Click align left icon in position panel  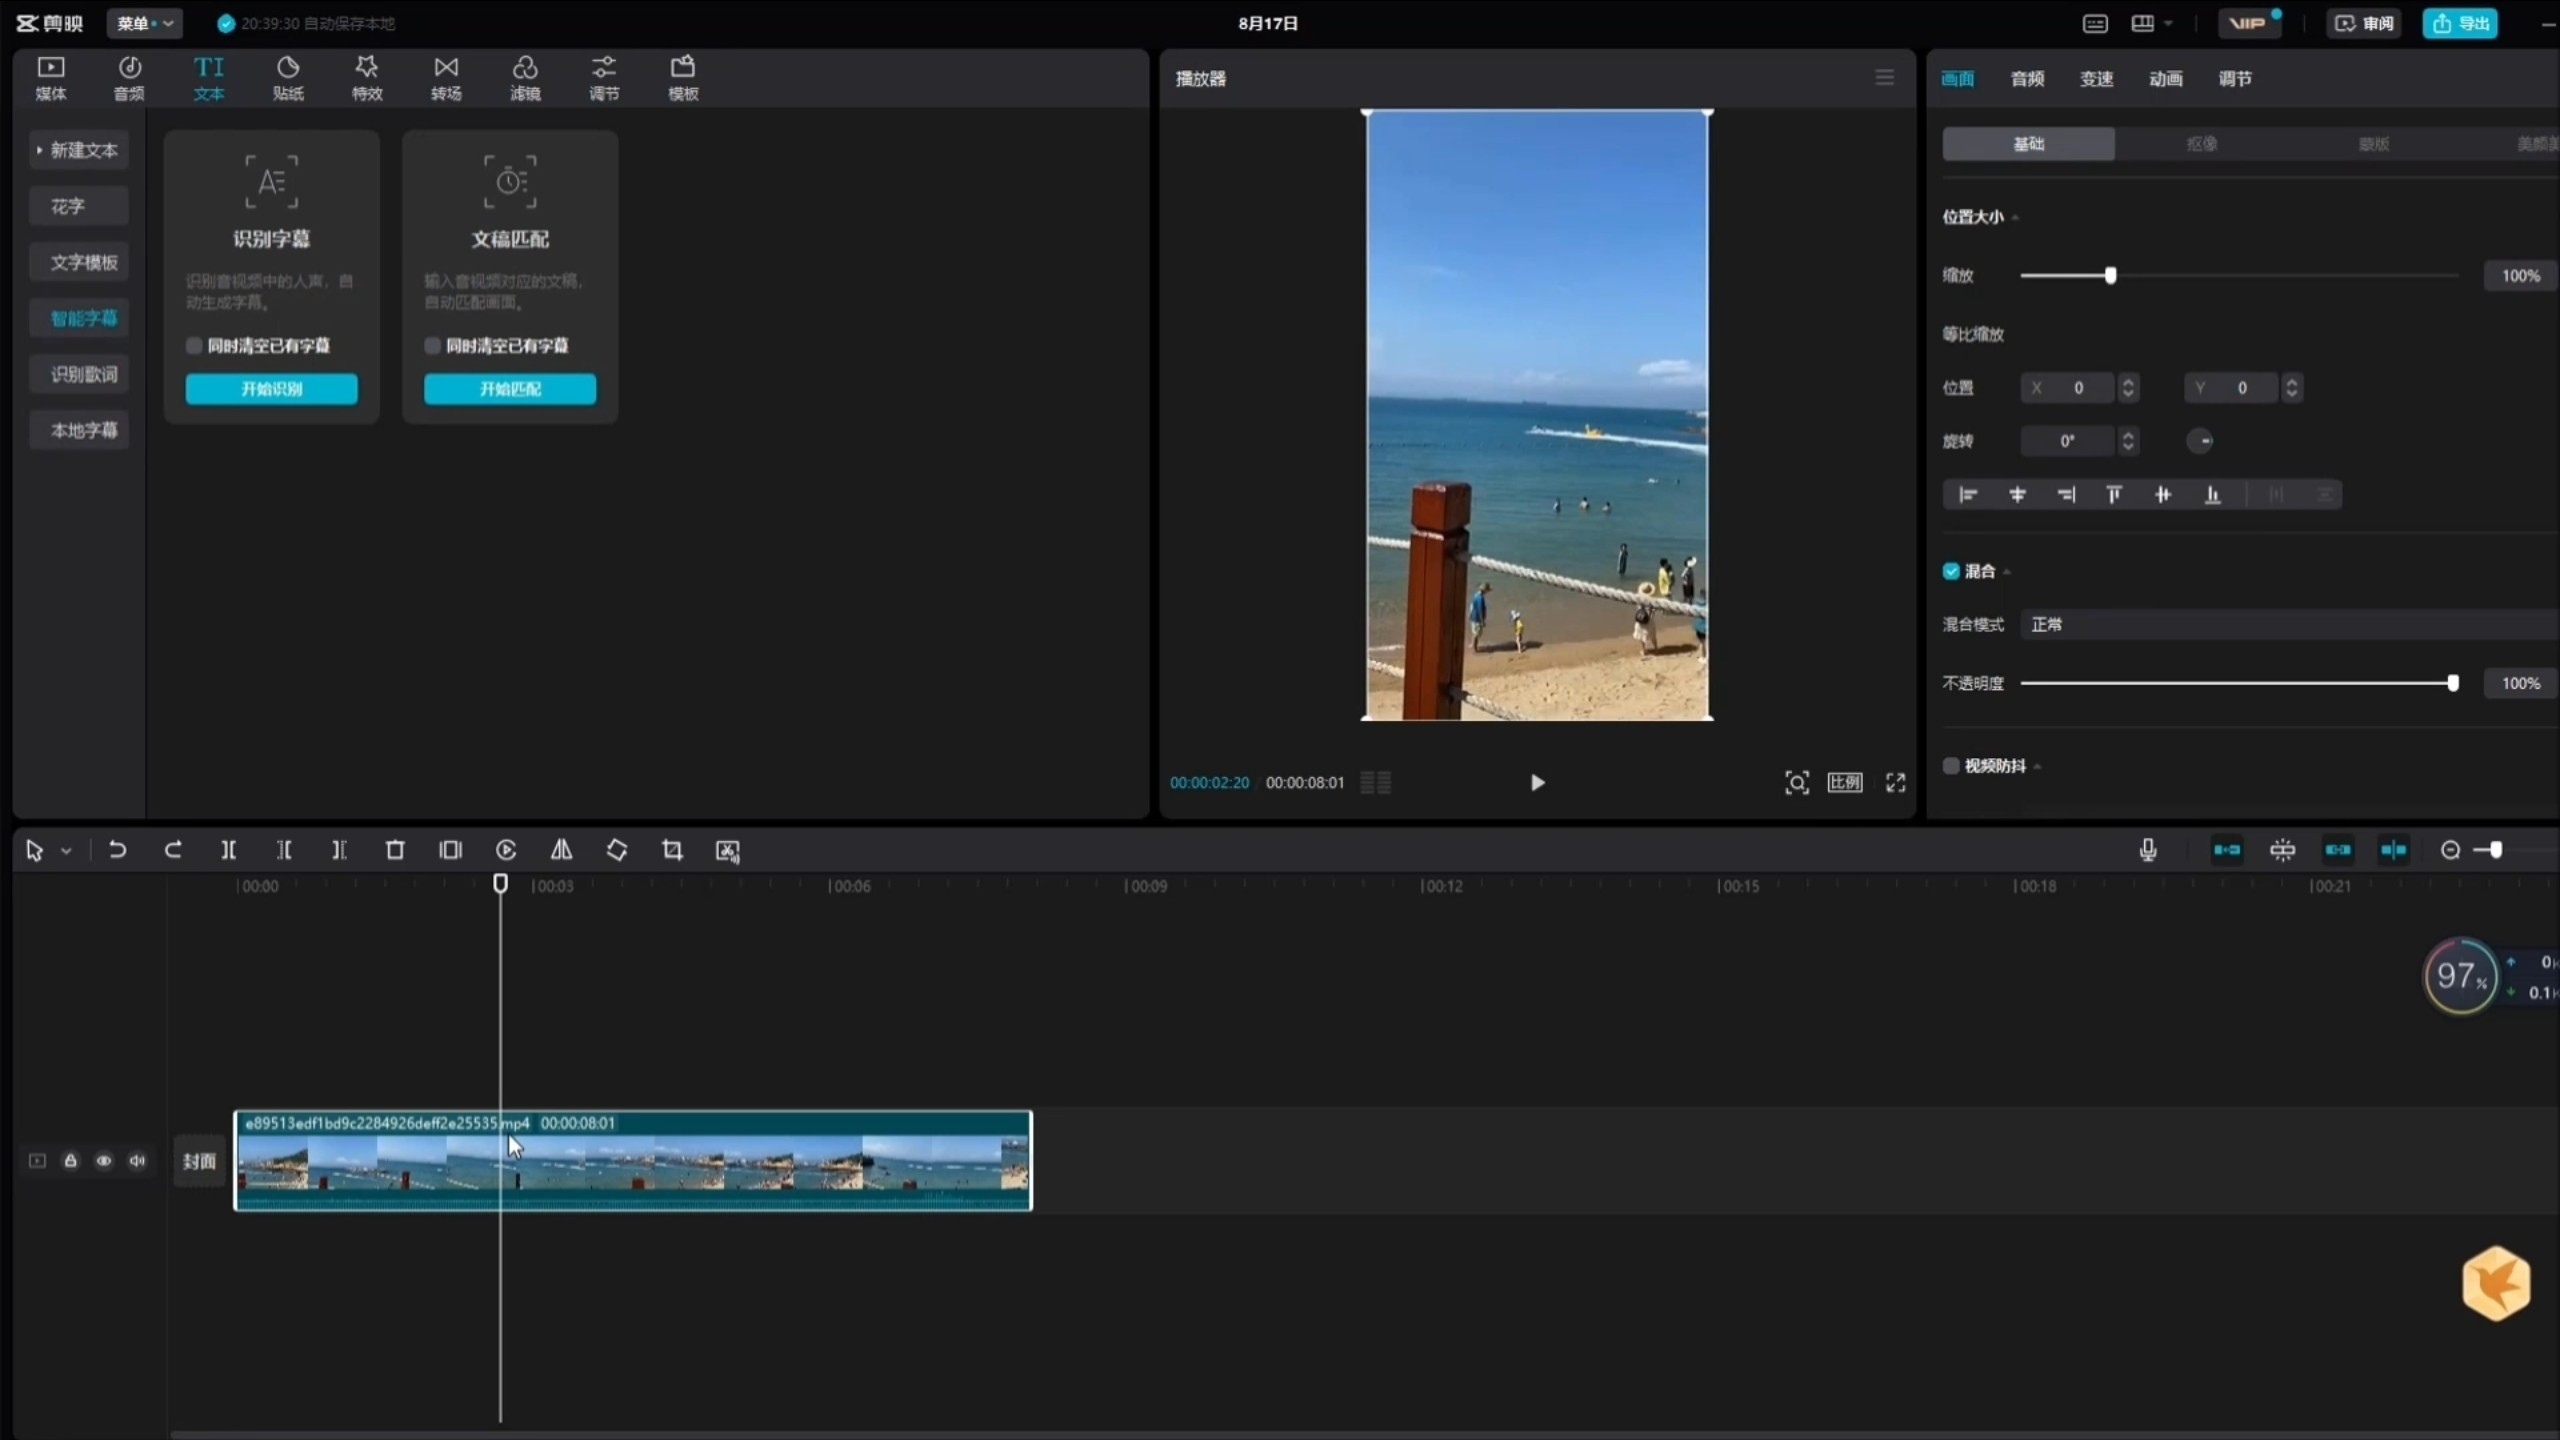point(1968,494)
